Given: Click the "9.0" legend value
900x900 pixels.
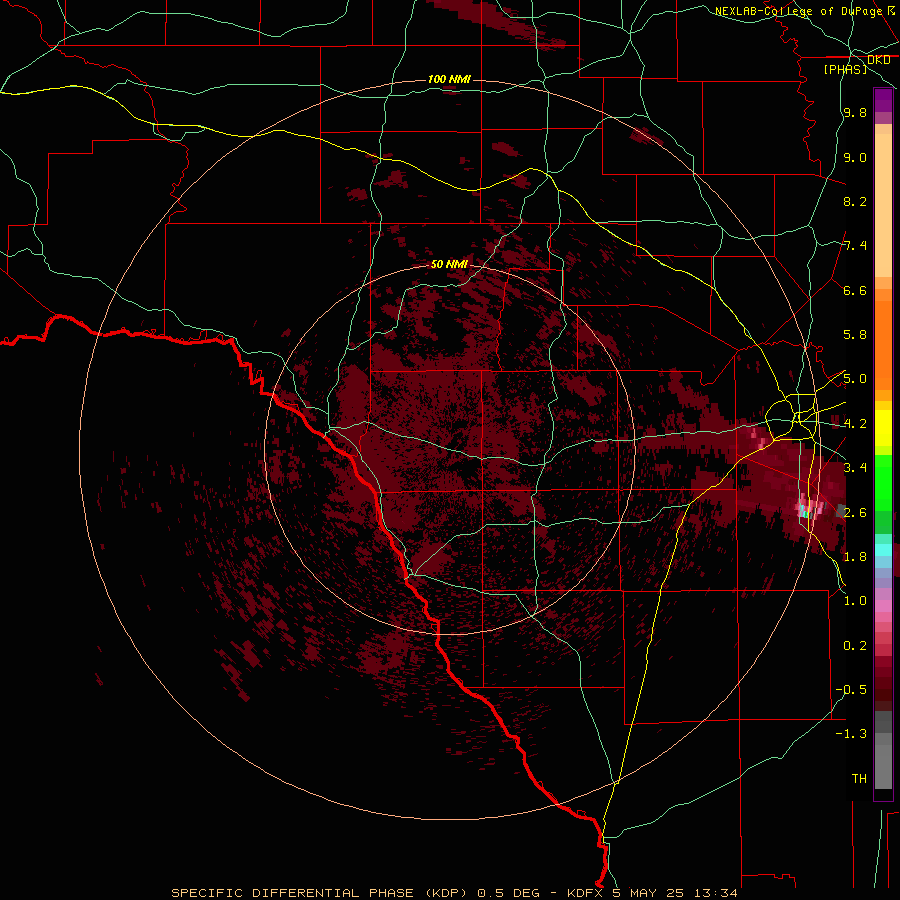Looking at the screenshot, I should coord(855,157).
